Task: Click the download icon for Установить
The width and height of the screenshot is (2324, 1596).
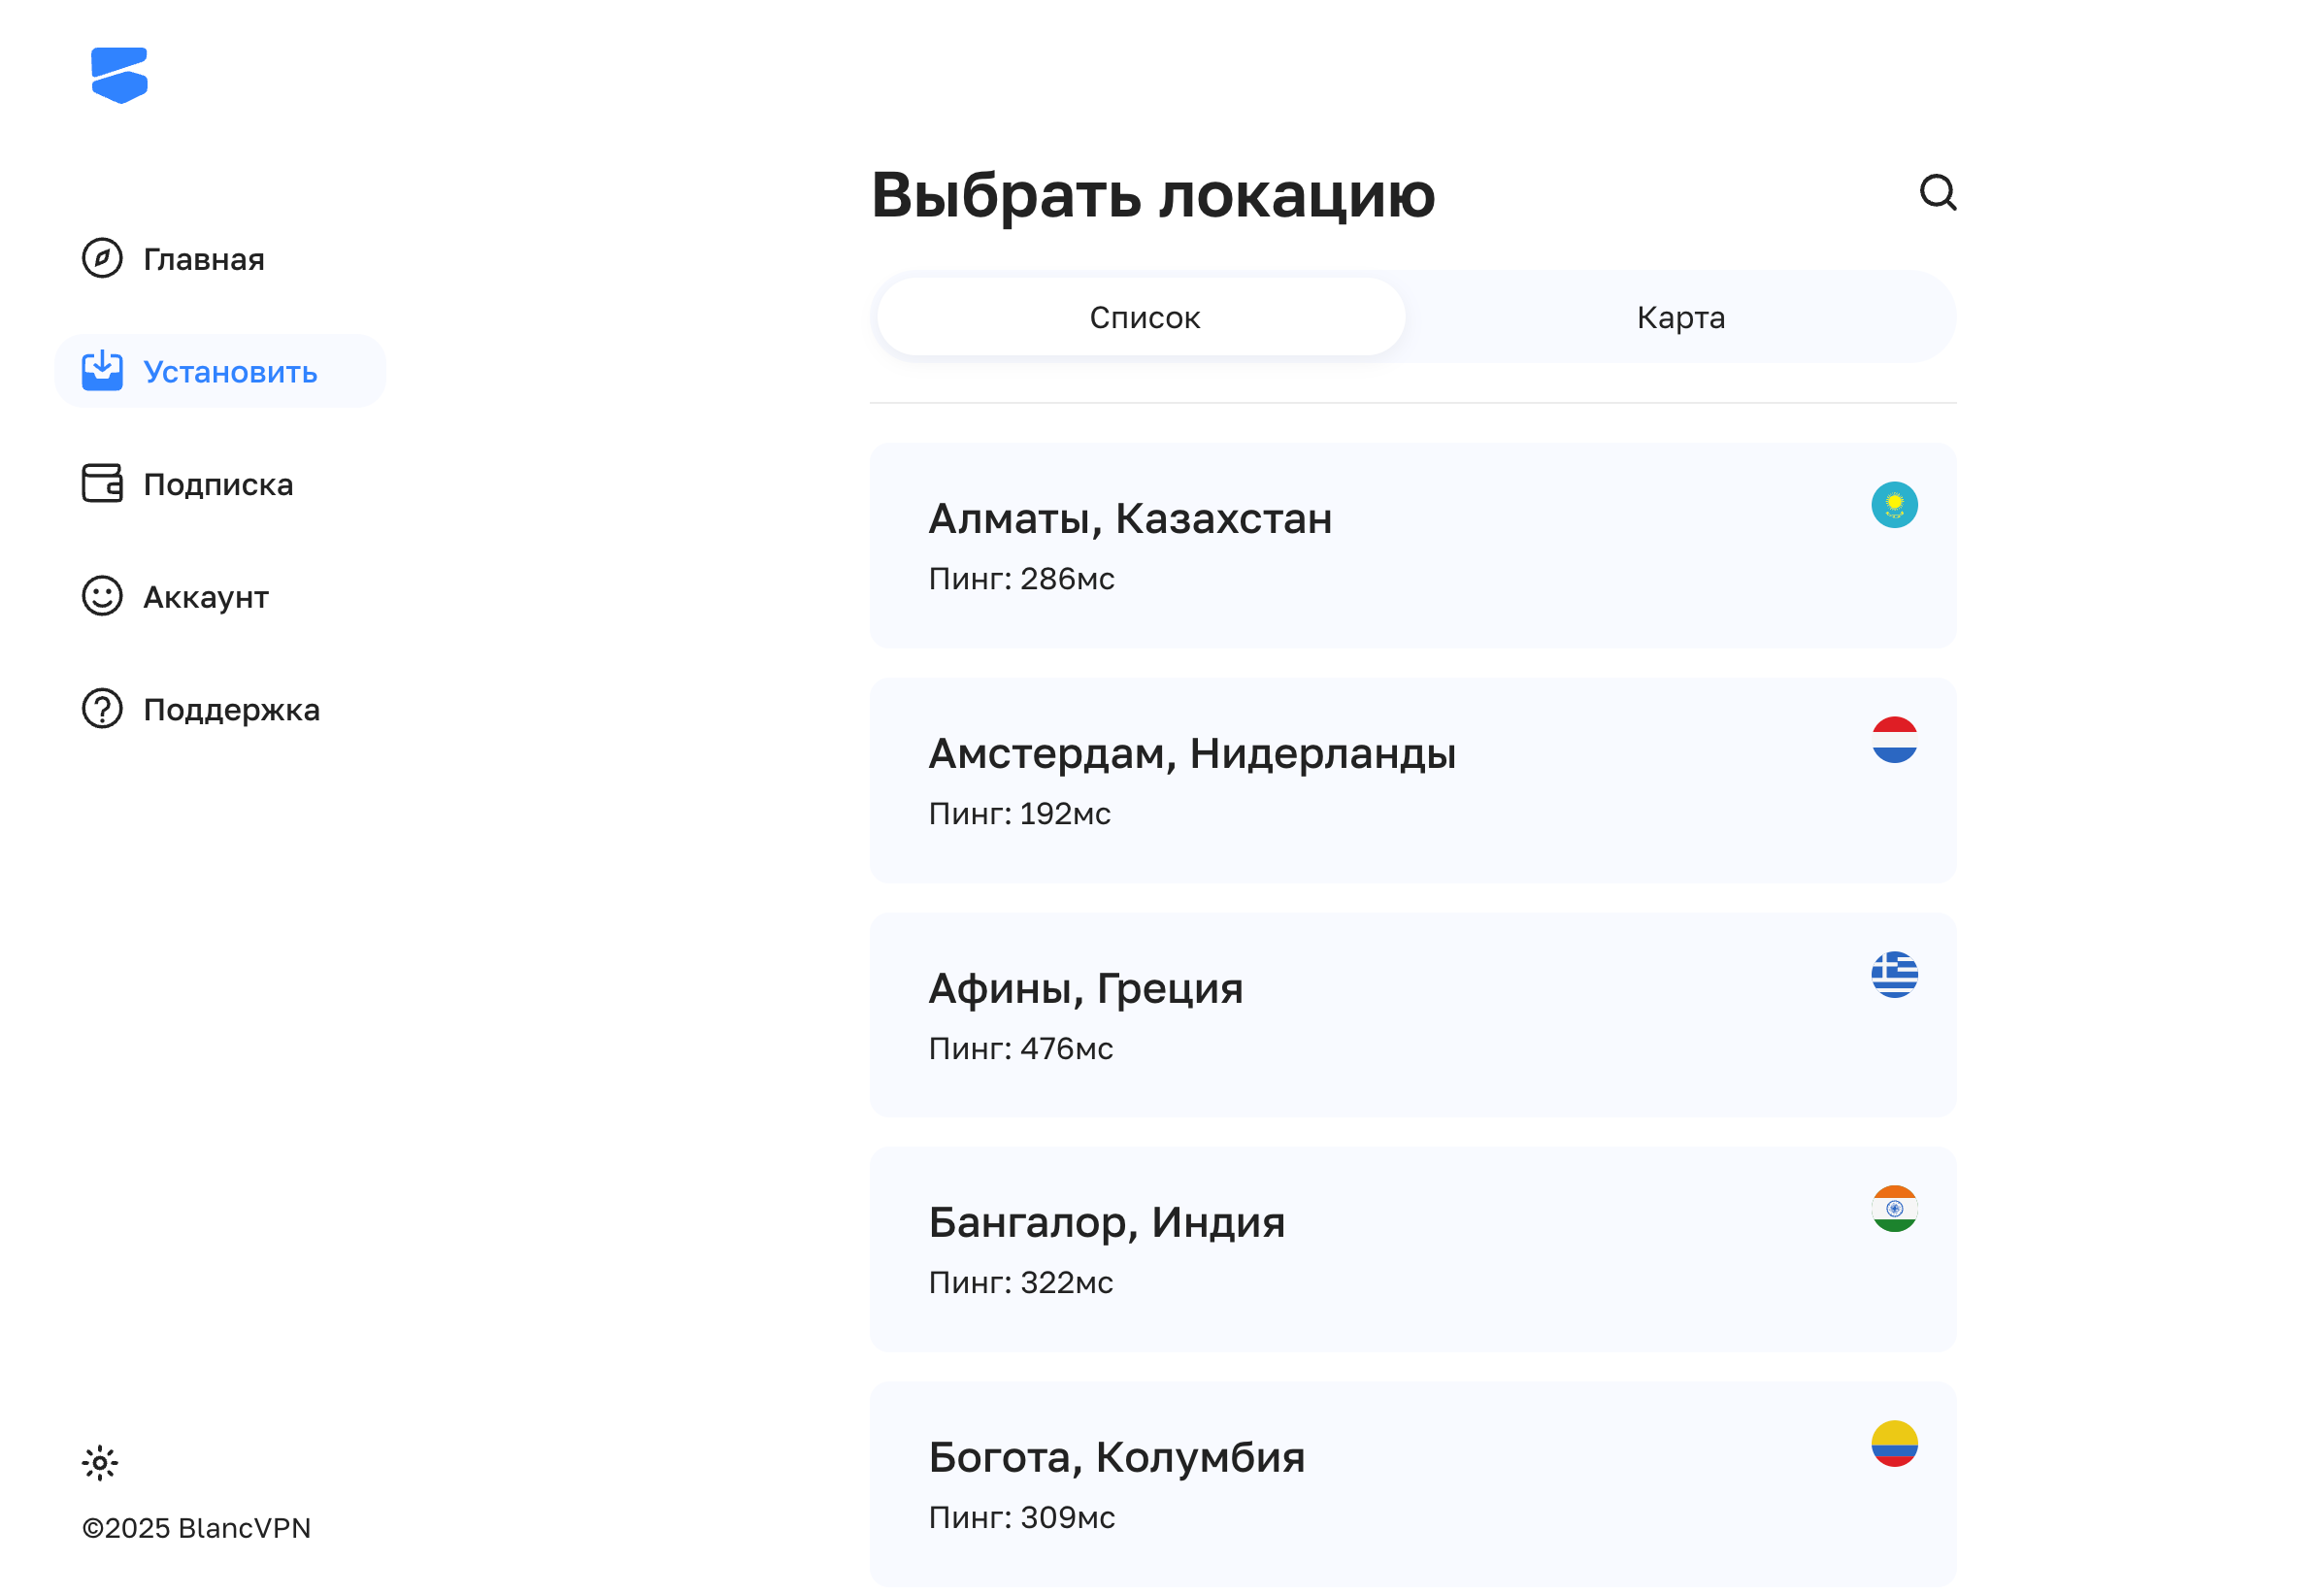Action: pos(102,371)
